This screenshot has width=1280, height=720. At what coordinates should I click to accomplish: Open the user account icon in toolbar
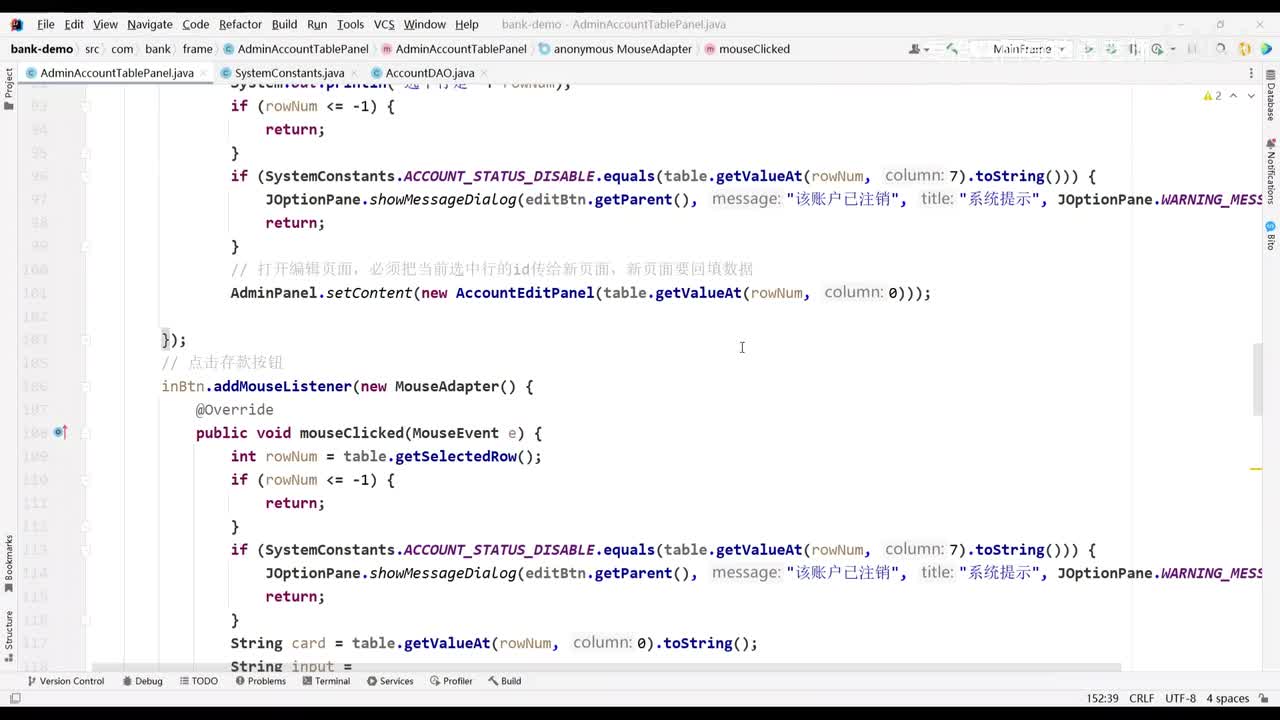[x=914, y=49]
